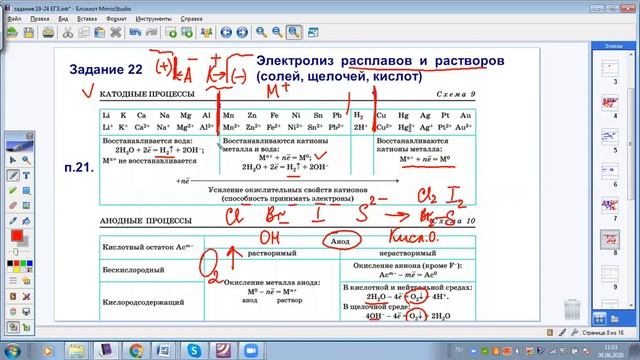
Task: Insert a new page
Action: click(171, 32)
